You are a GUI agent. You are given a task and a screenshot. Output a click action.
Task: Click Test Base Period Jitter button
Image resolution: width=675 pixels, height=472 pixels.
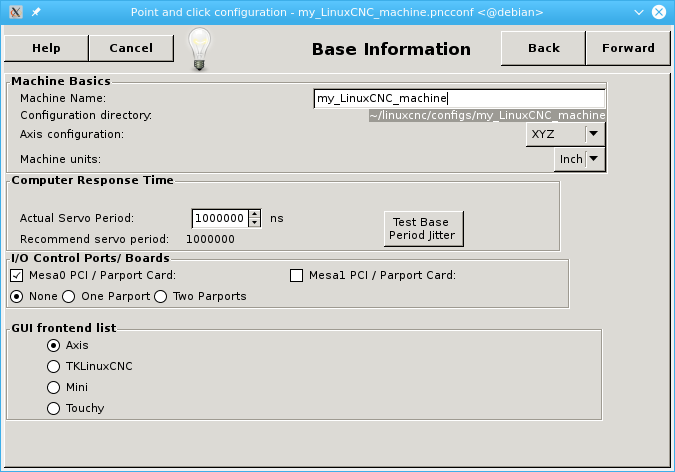(x=424, y=228)
